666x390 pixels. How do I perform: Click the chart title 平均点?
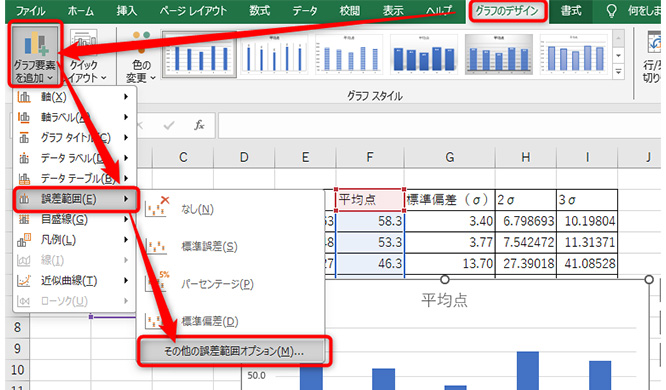(x=444, y=300)
